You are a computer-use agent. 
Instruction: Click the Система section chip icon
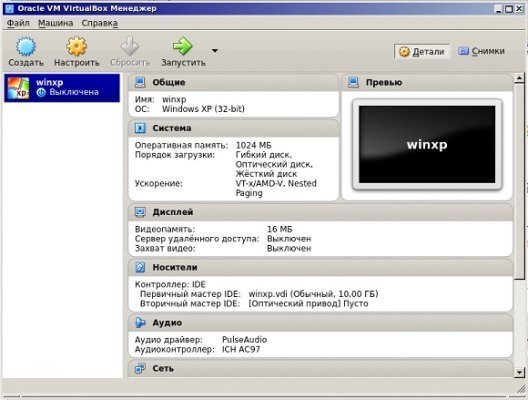tap(140, 128)
